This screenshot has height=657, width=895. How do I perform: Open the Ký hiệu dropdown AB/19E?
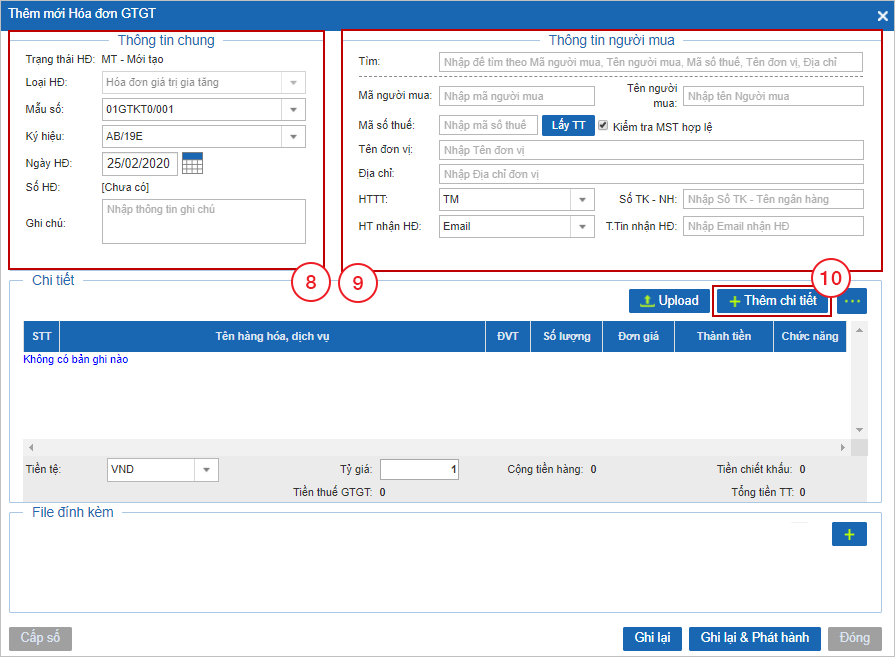293,136
